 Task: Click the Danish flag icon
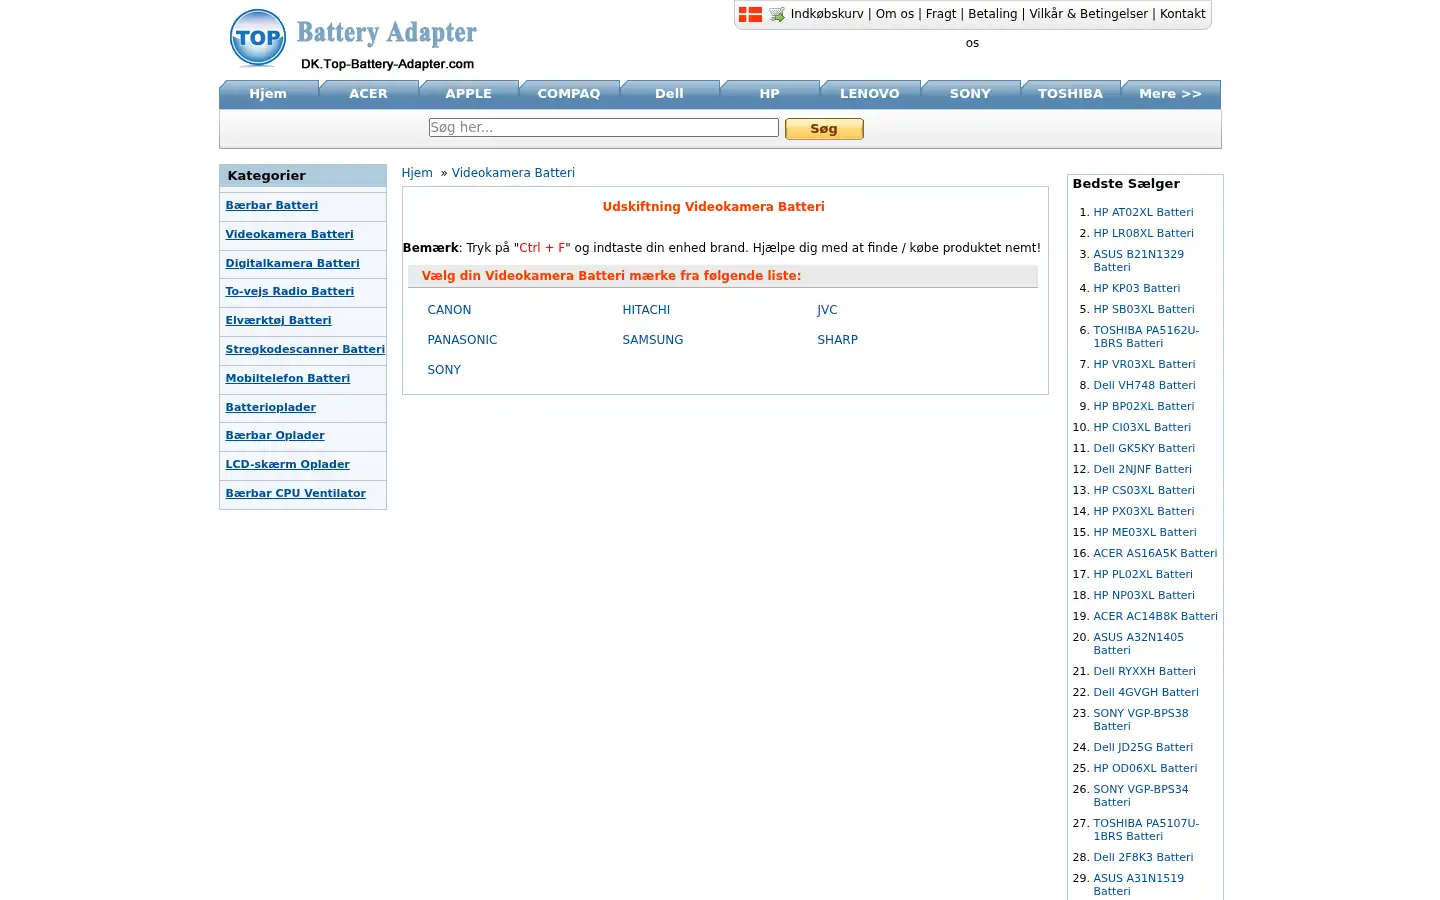coord(750,14)
